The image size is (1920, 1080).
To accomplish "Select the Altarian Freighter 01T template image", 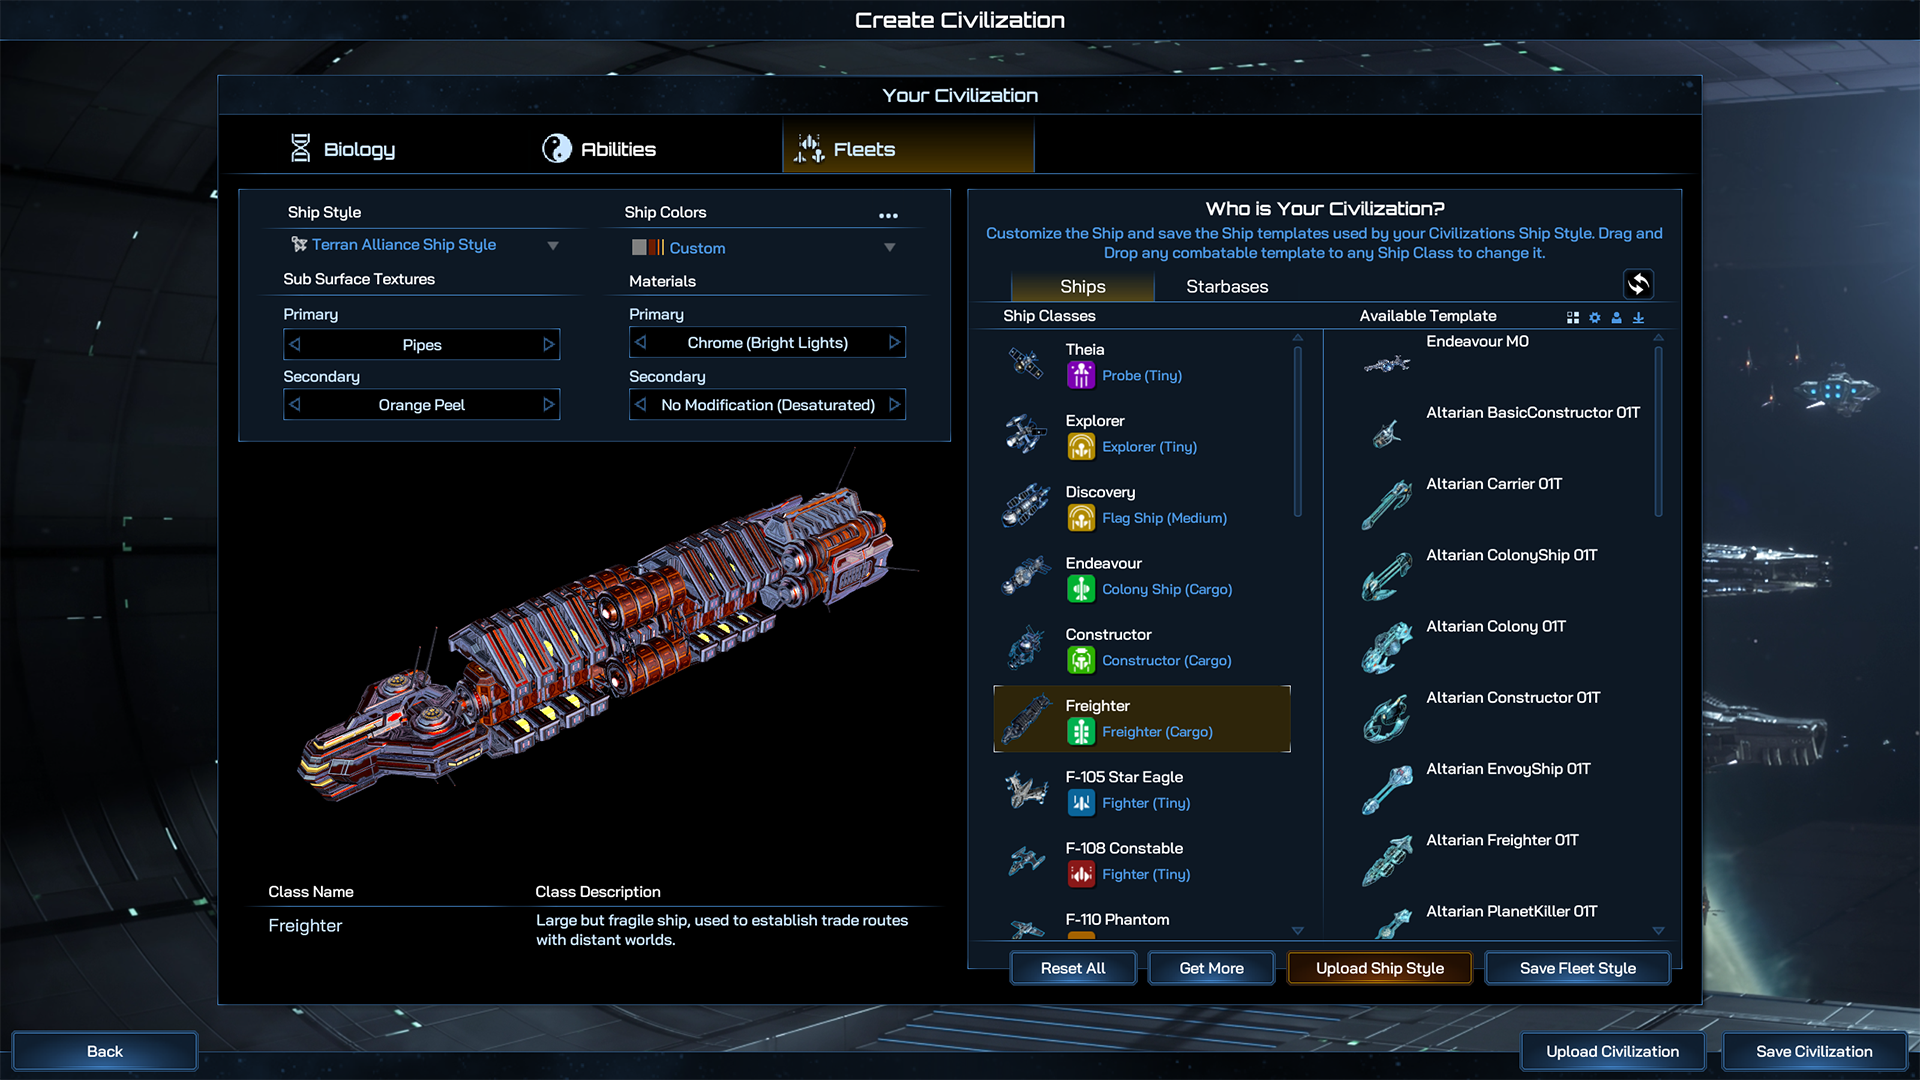I will [1387, 861].
